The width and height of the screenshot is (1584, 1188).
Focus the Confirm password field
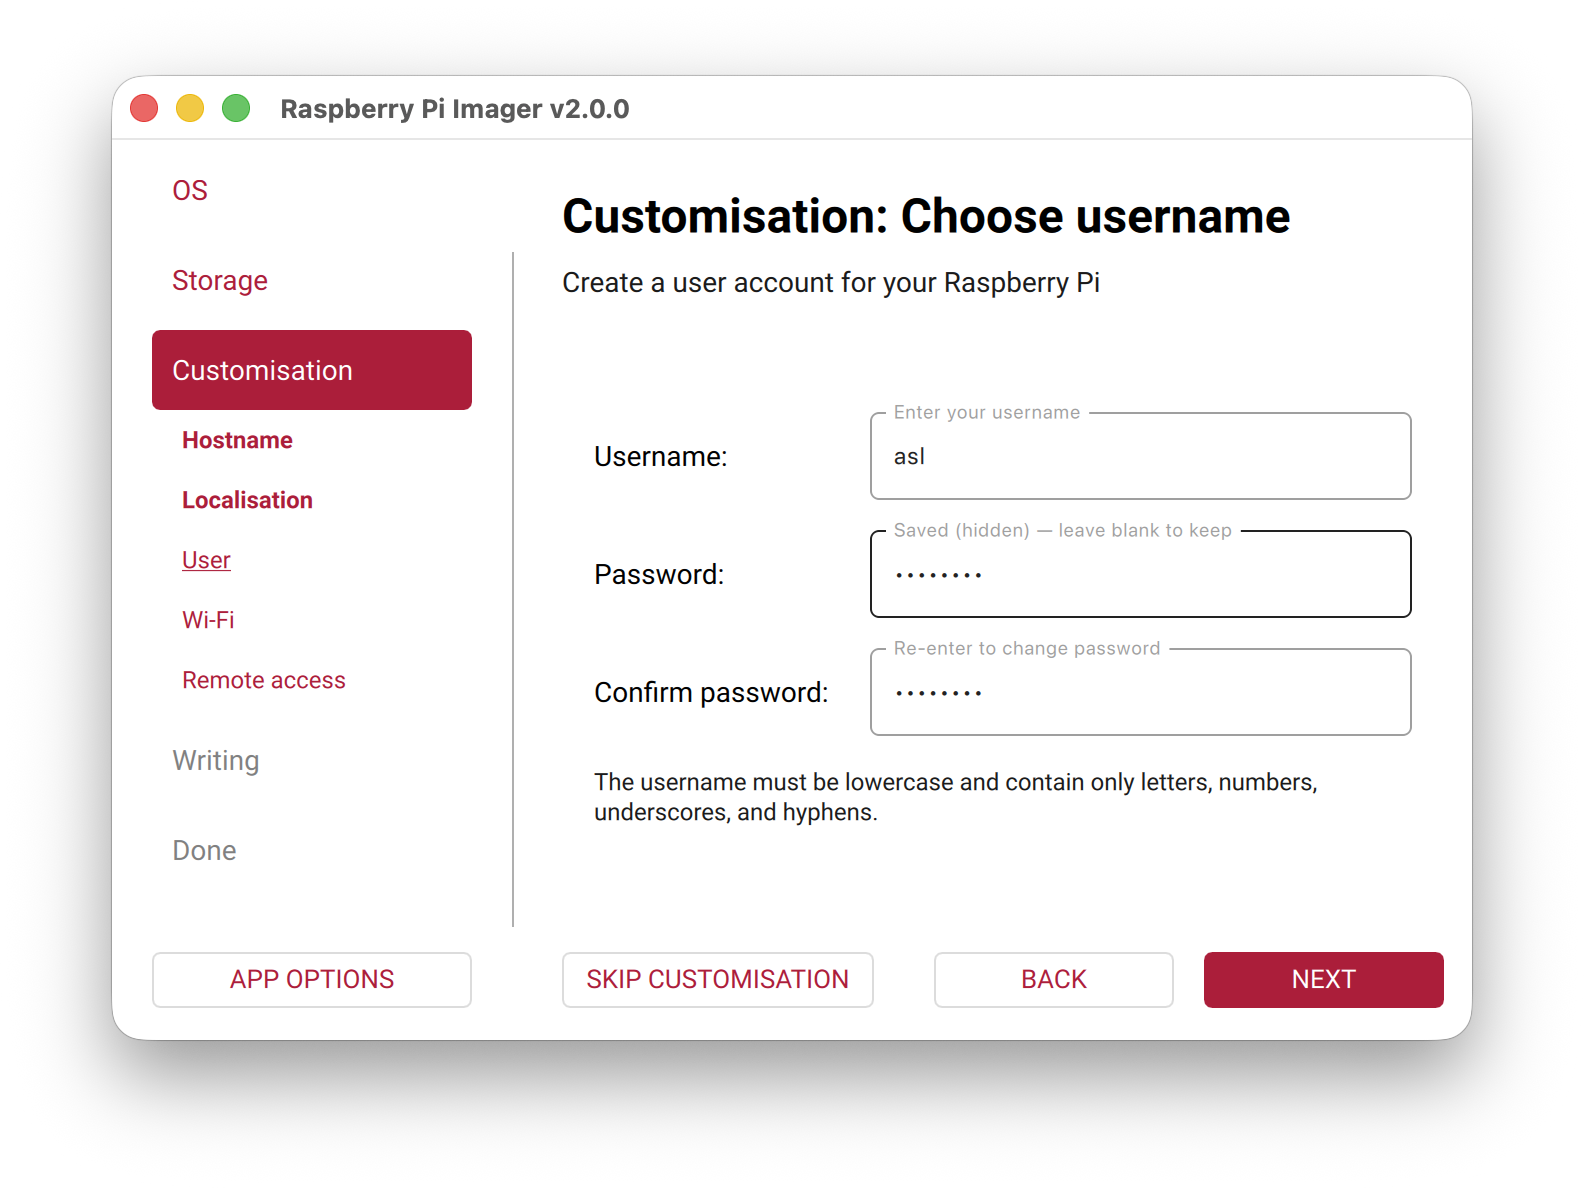pos(1140,693)
